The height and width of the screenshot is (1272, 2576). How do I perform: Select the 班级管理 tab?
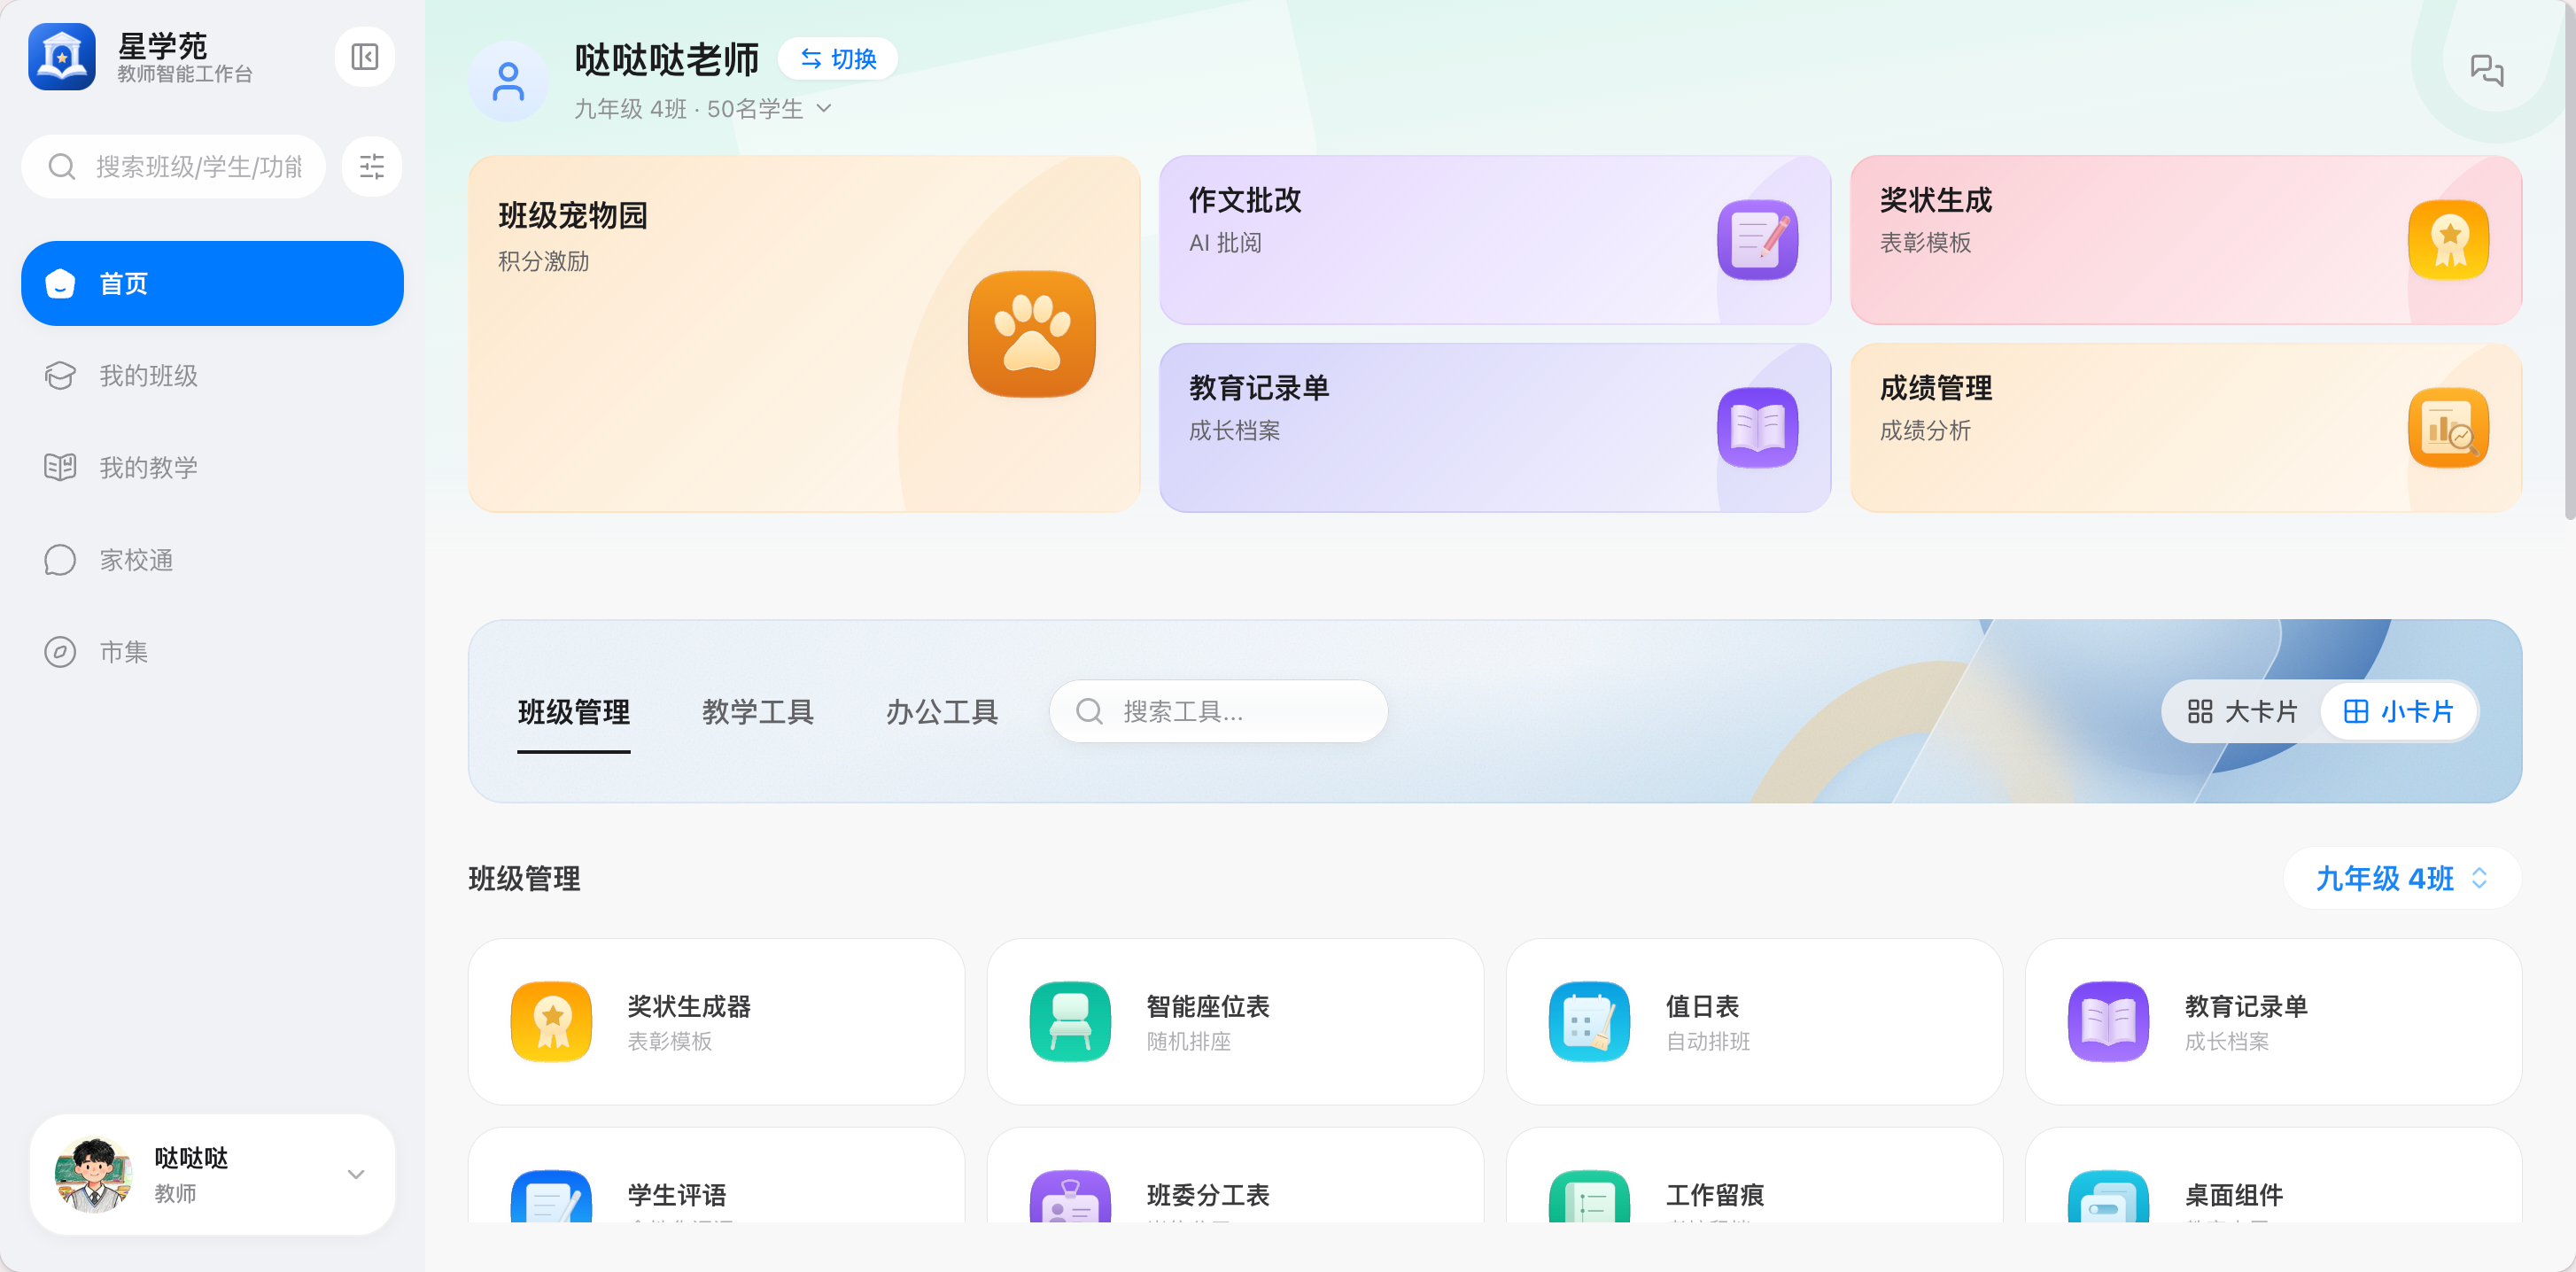[x=574, y=712]
